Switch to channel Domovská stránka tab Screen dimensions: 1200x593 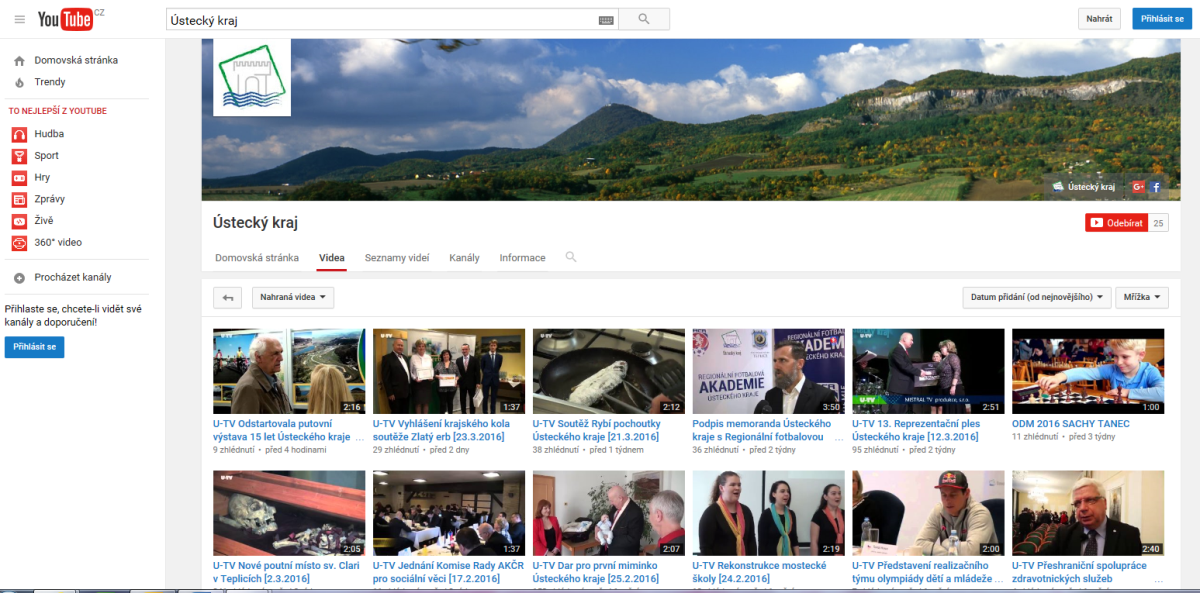point(257,258)
